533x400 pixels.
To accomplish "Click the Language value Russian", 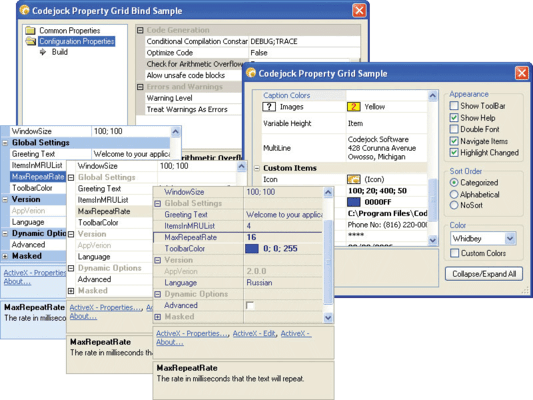I will pyautogui.click(x=259, y=283).
